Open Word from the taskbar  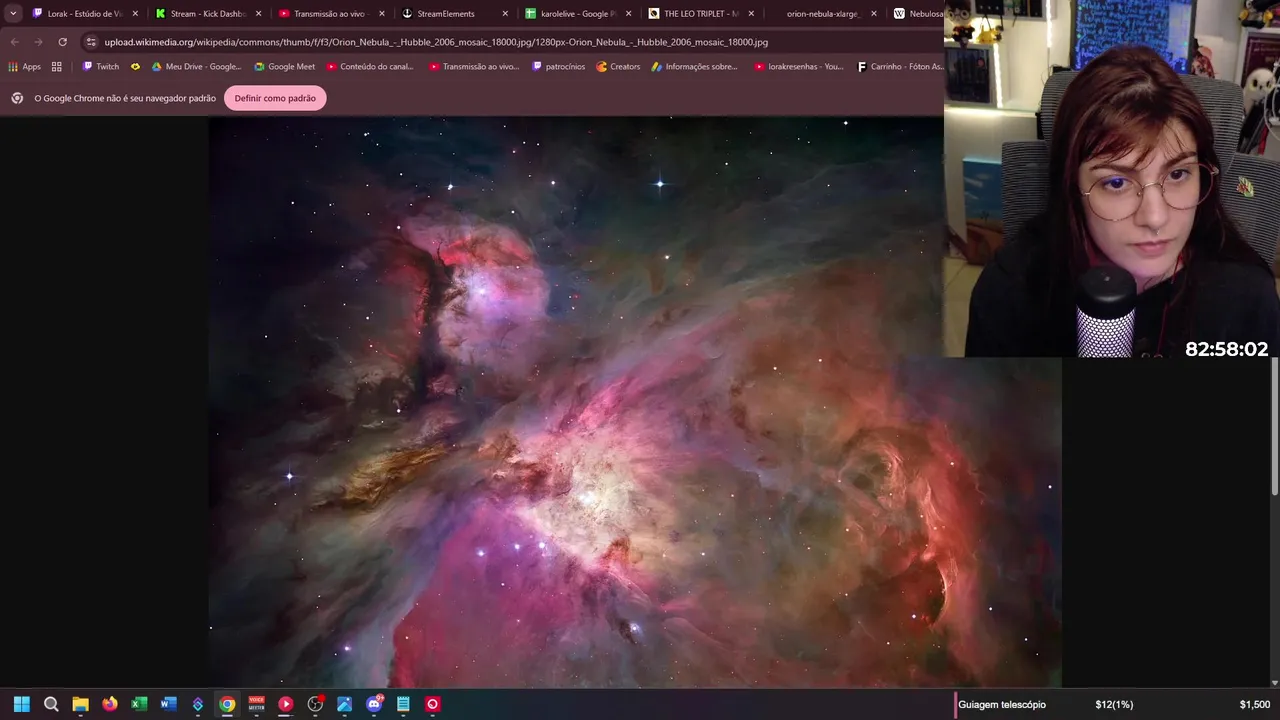coord(168,704)
